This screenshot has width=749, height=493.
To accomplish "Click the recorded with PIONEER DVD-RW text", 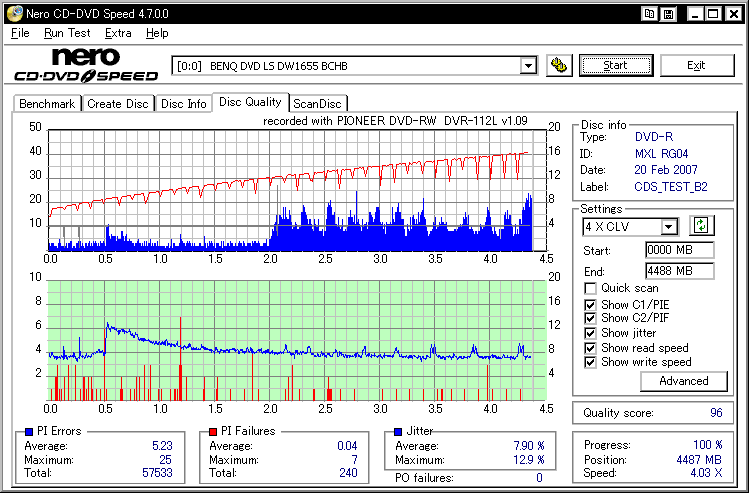I will [395, 121].
